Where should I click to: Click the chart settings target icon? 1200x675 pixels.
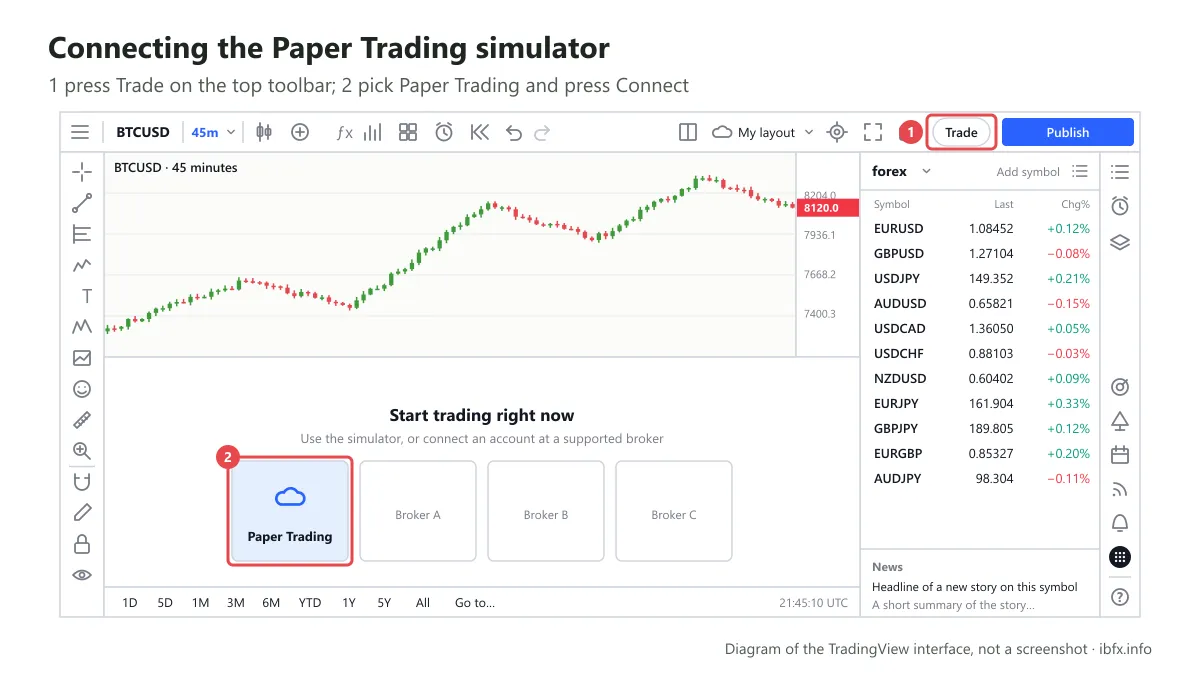838,132
